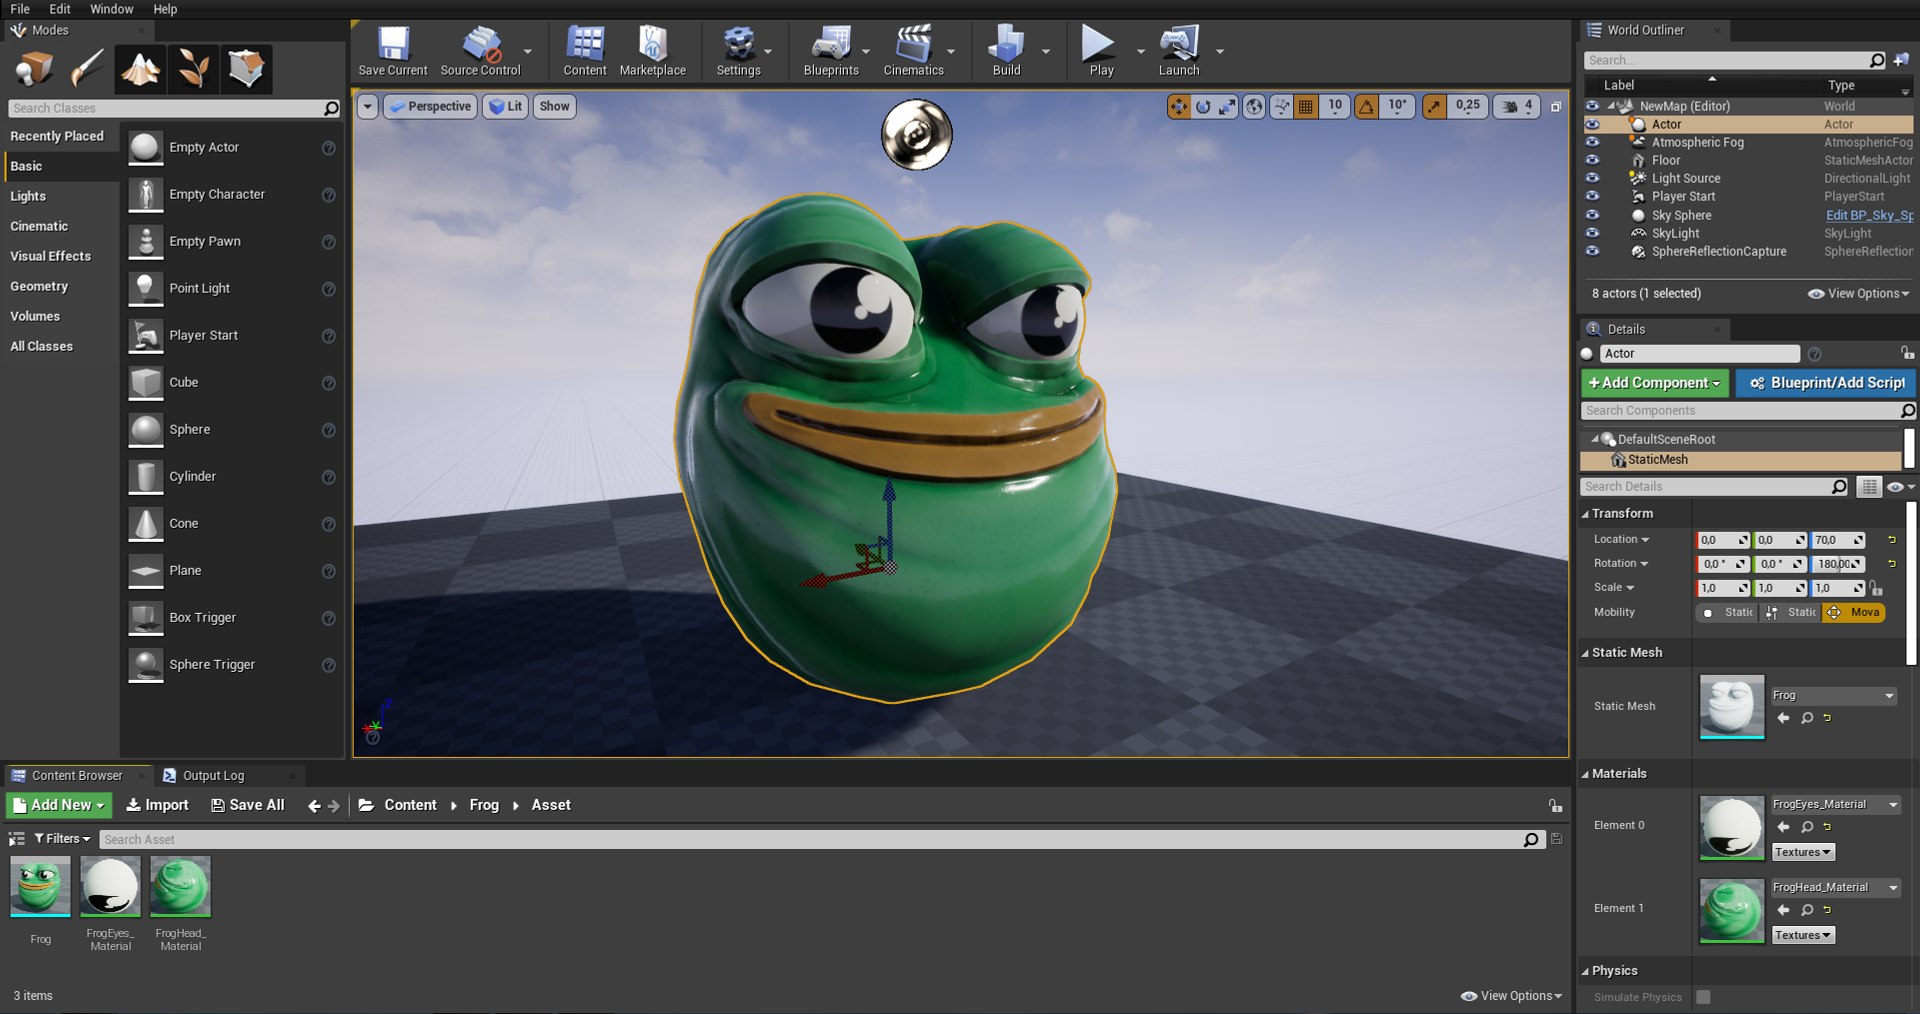Image resolution: width=1920 pixels, height=1014 pixels.
Task: Open the Frog static mesh dropdown
Action: click(x=1834, y=695)
